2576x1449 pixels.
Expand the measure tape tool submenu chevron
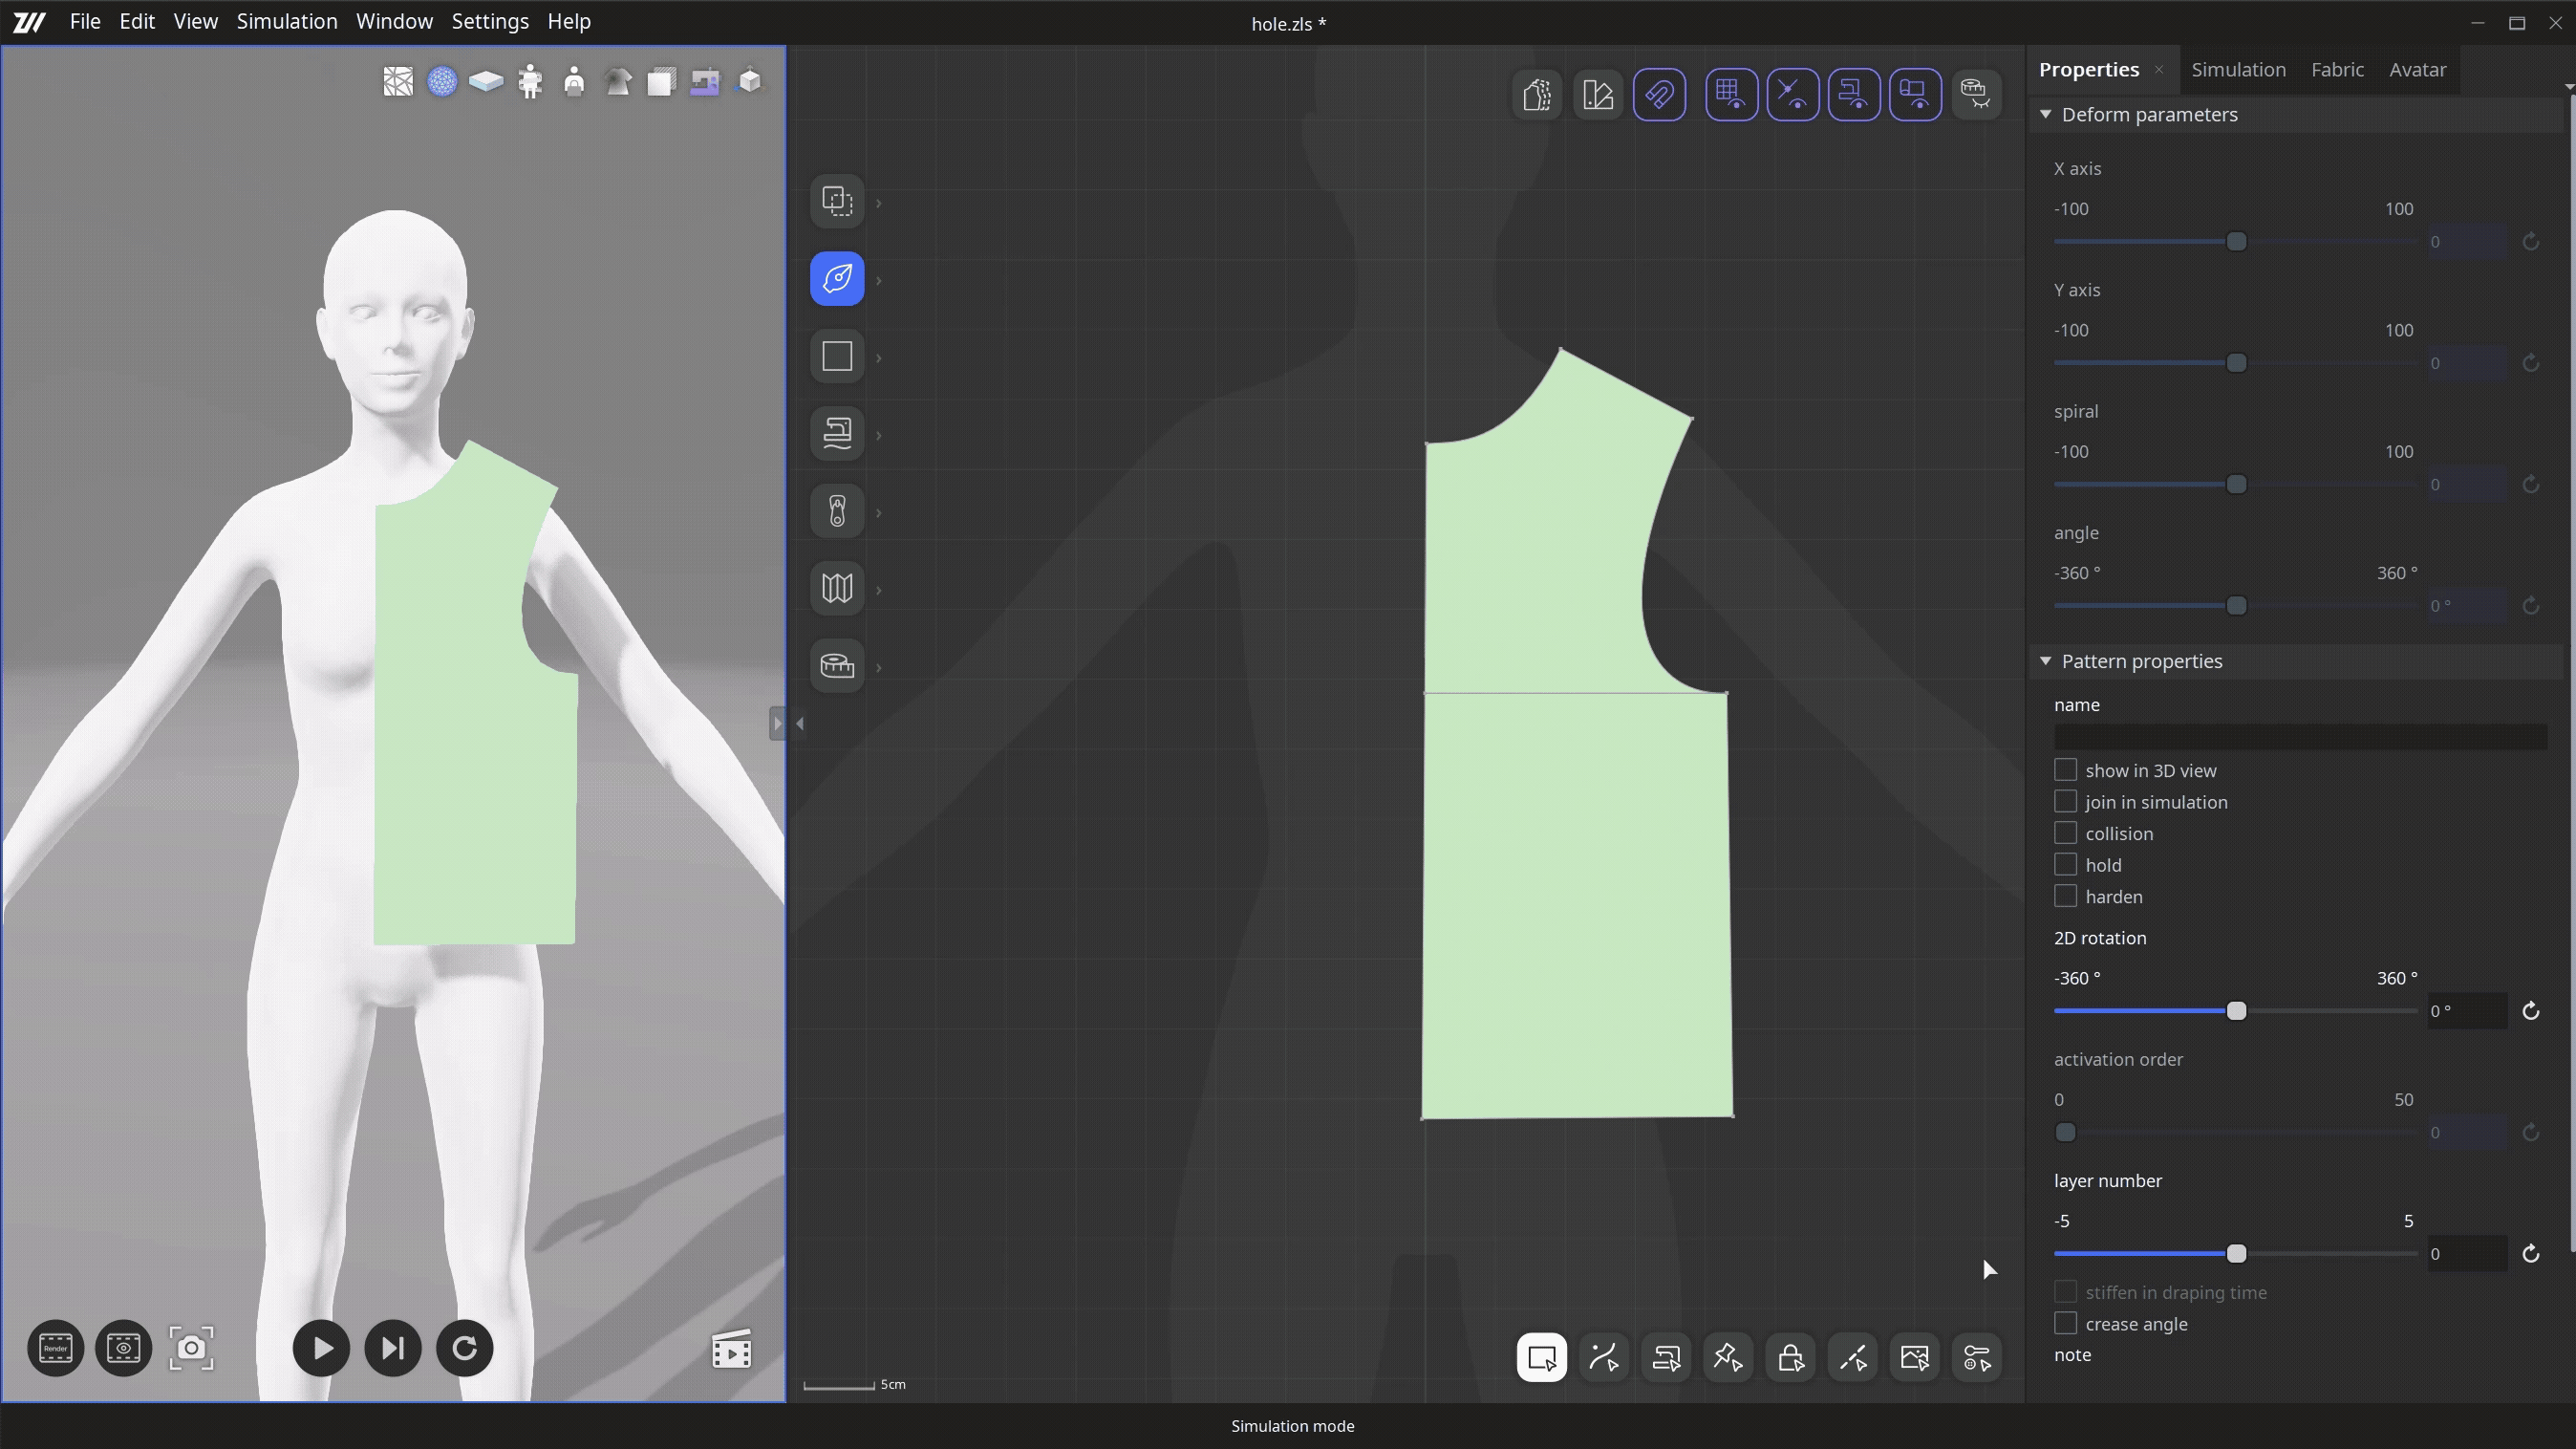[x=879, y=668]
